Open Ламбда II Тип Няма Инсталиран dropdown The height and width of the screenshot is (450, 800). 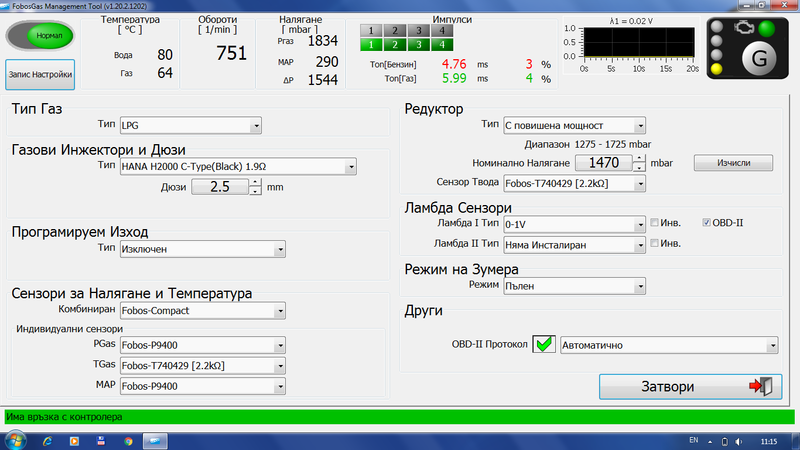pyautogui.click(x=574, y=245)
